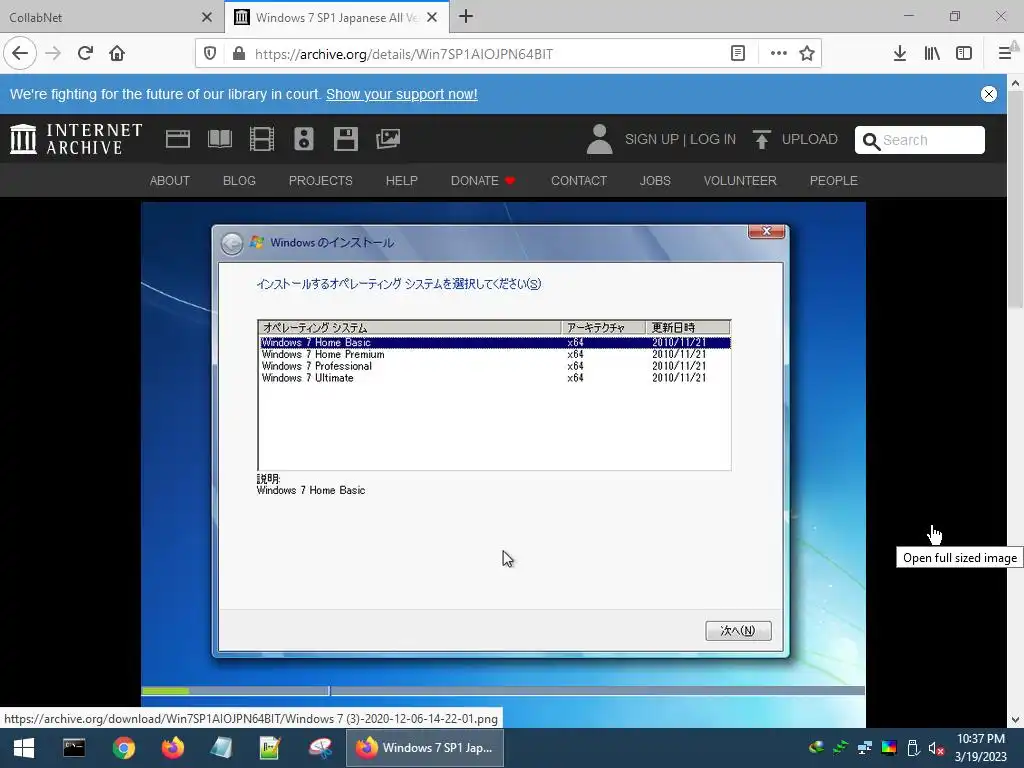Open the Web archive icon

(x=178, y=139)
